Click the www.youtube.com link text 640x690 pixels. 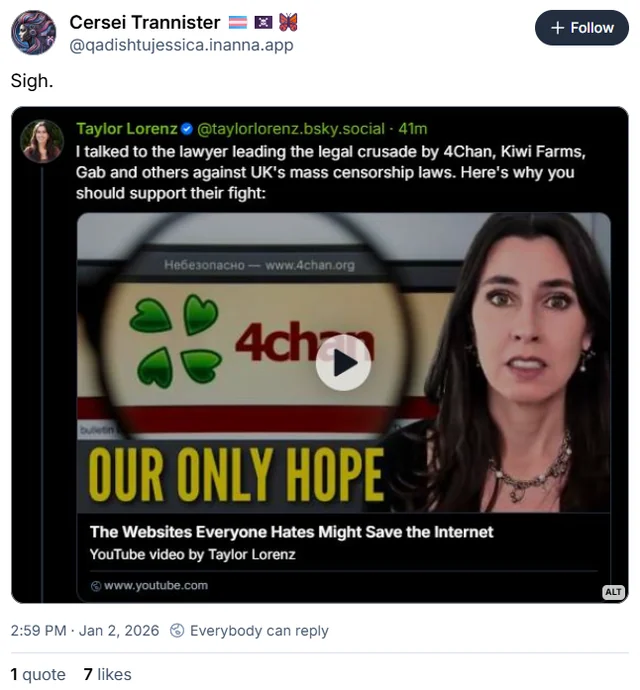point(156,586)
